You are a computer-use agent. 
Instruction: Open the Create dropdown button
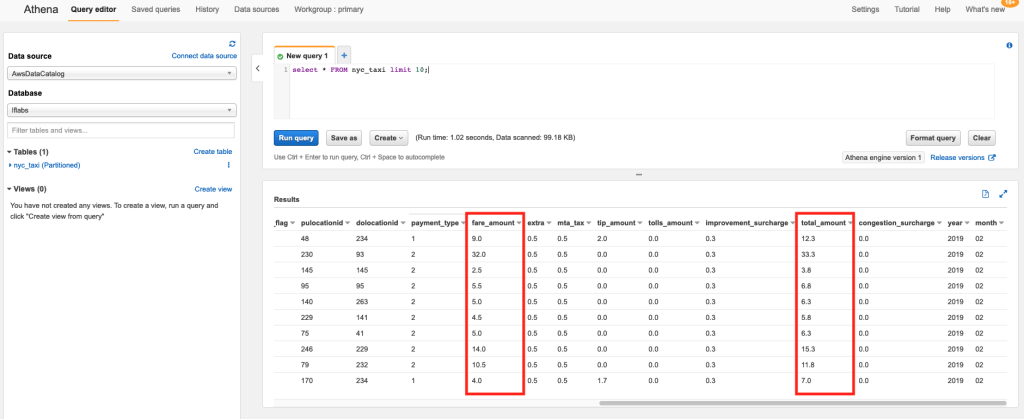pyautogui.click(x=389, y=138)
